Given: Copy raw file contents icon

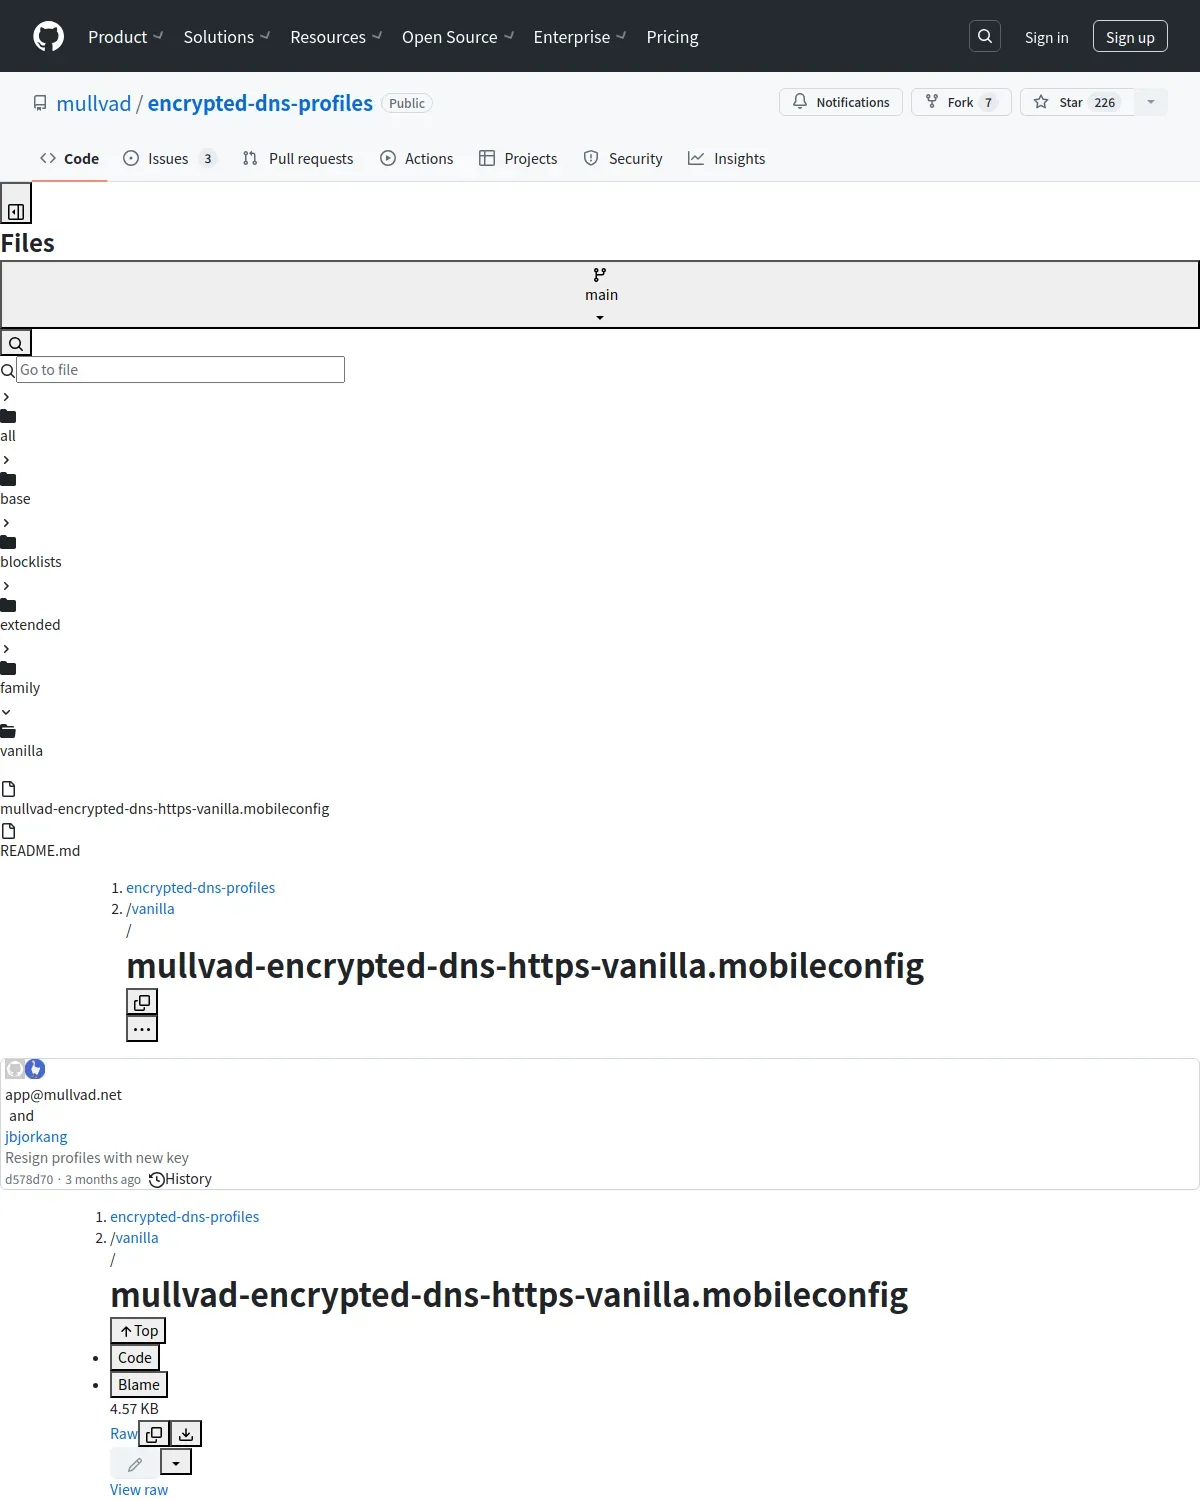Looking at the screenshot, I should pyautogui.click(x=154, y=1434).
